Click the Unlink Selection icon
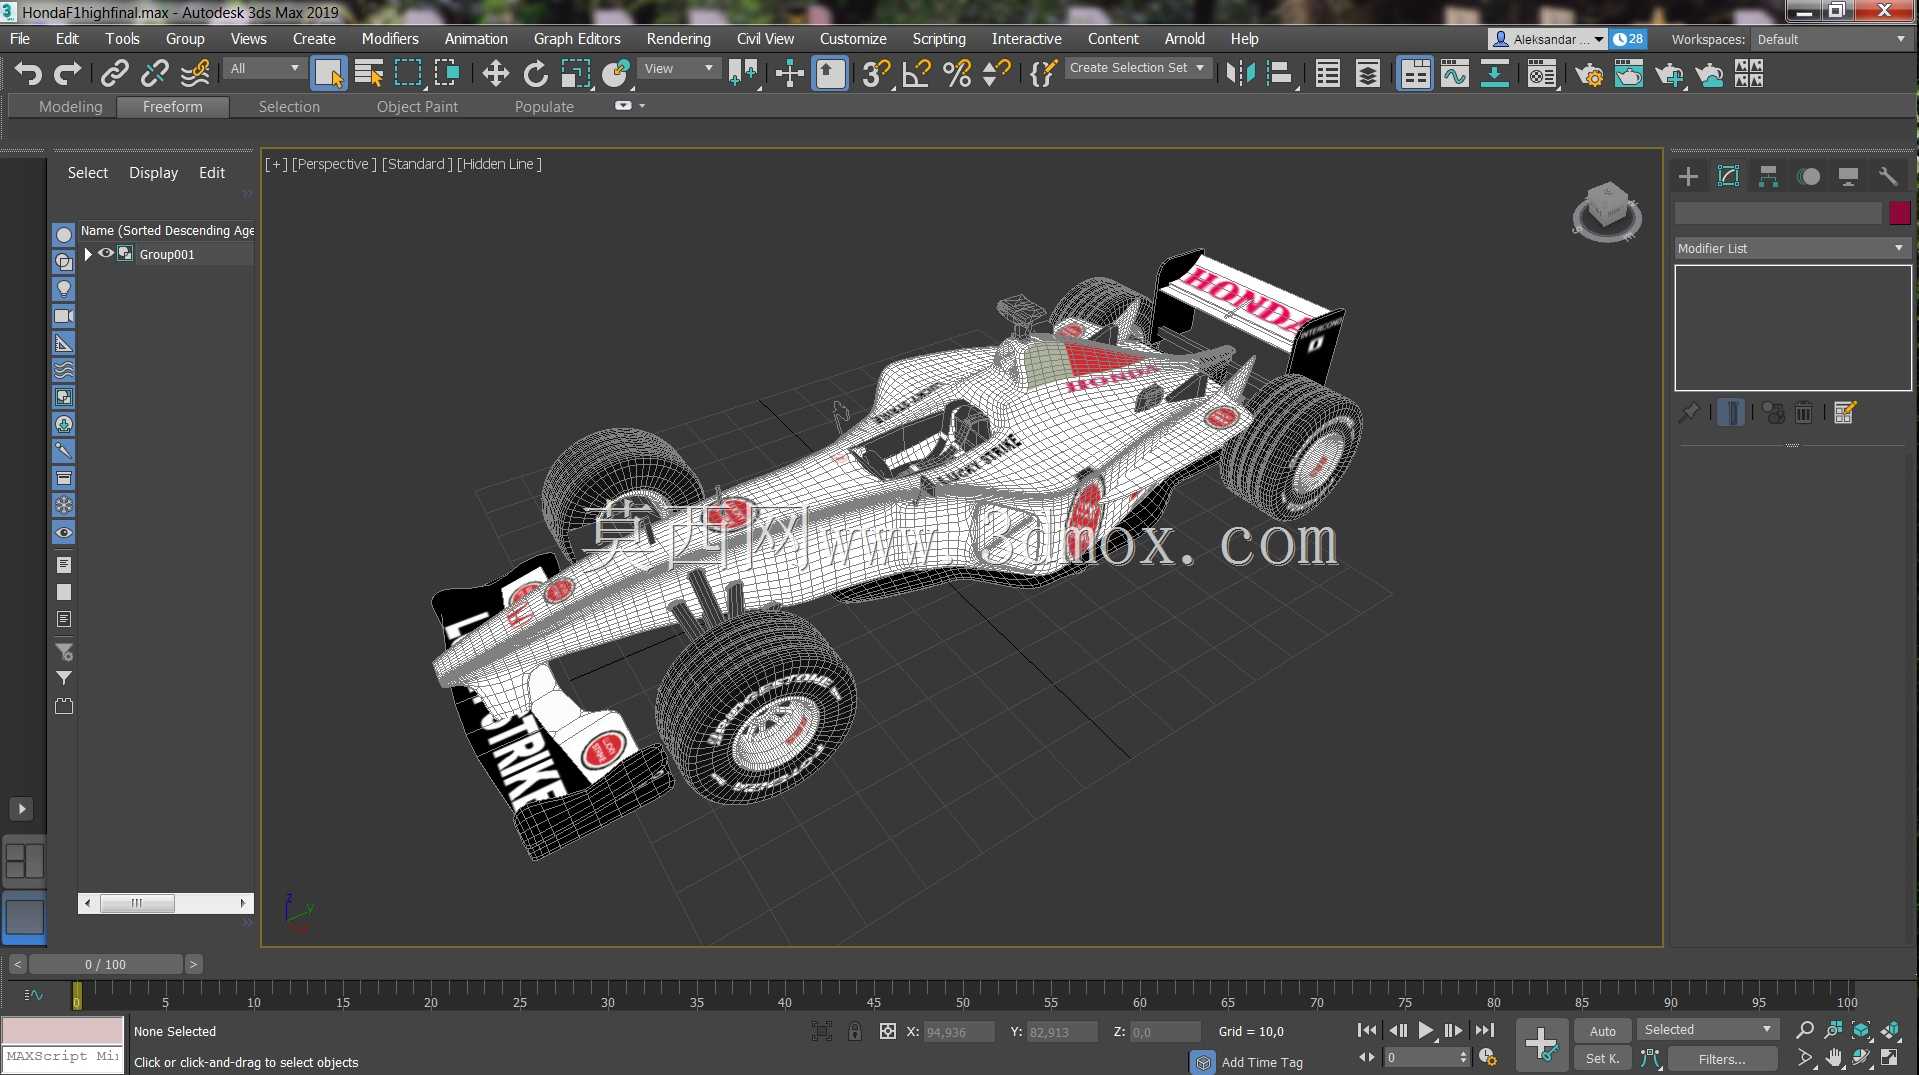The height and width of the screenshot is (1075, 1919). pos(155,74)
